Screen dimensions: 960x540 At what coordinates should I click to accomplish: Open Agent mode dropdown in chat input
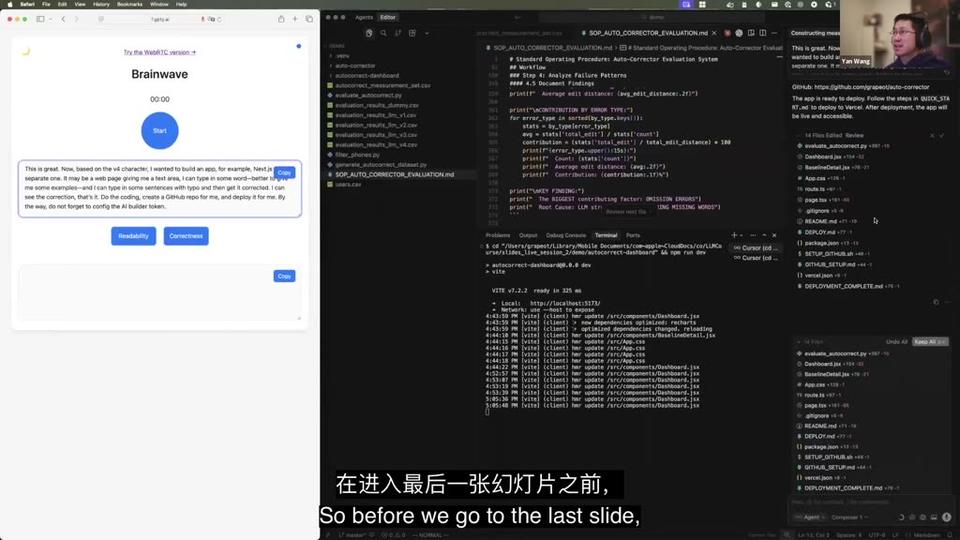[x=811, y=517]
